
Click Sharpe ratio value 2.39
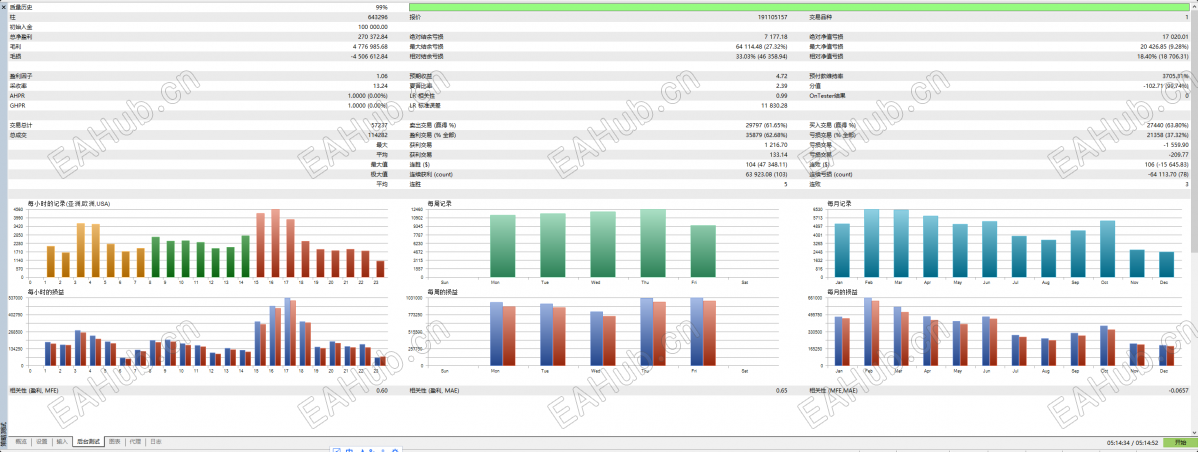pos(782,86)
